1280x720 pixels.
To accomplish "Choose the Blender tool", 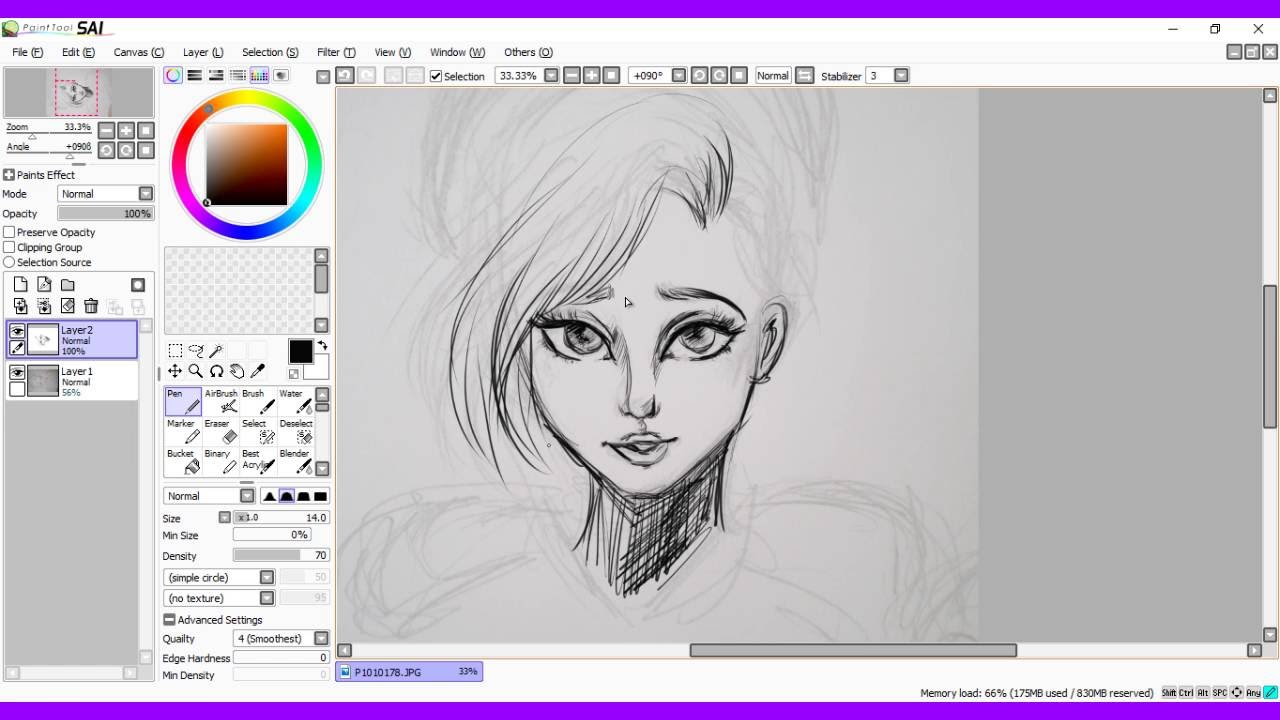I will click(296, 461).
